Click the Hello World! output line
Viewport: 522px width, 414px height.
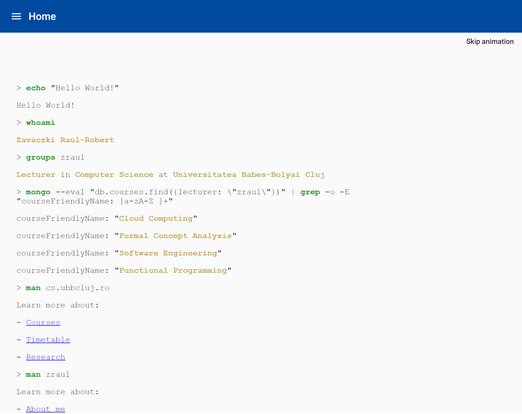(45, 105)
